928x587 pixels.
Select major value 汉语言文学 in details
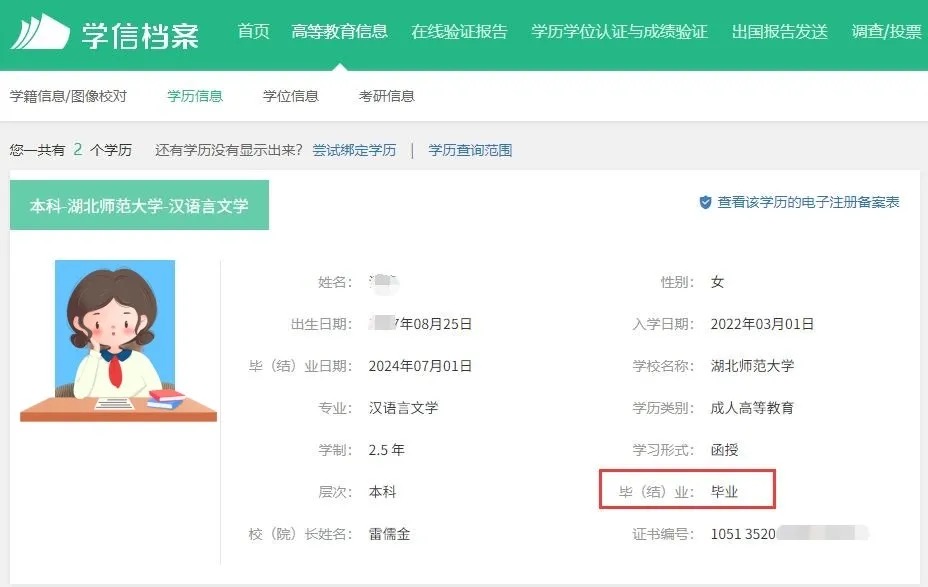click(403, 408)
